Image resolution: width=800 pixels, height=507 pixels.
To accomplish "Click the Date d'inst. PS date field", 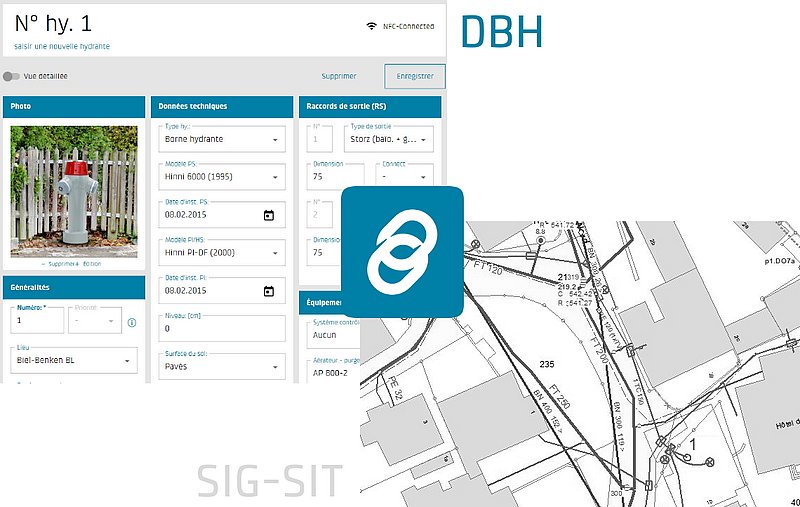I will 222,215.
